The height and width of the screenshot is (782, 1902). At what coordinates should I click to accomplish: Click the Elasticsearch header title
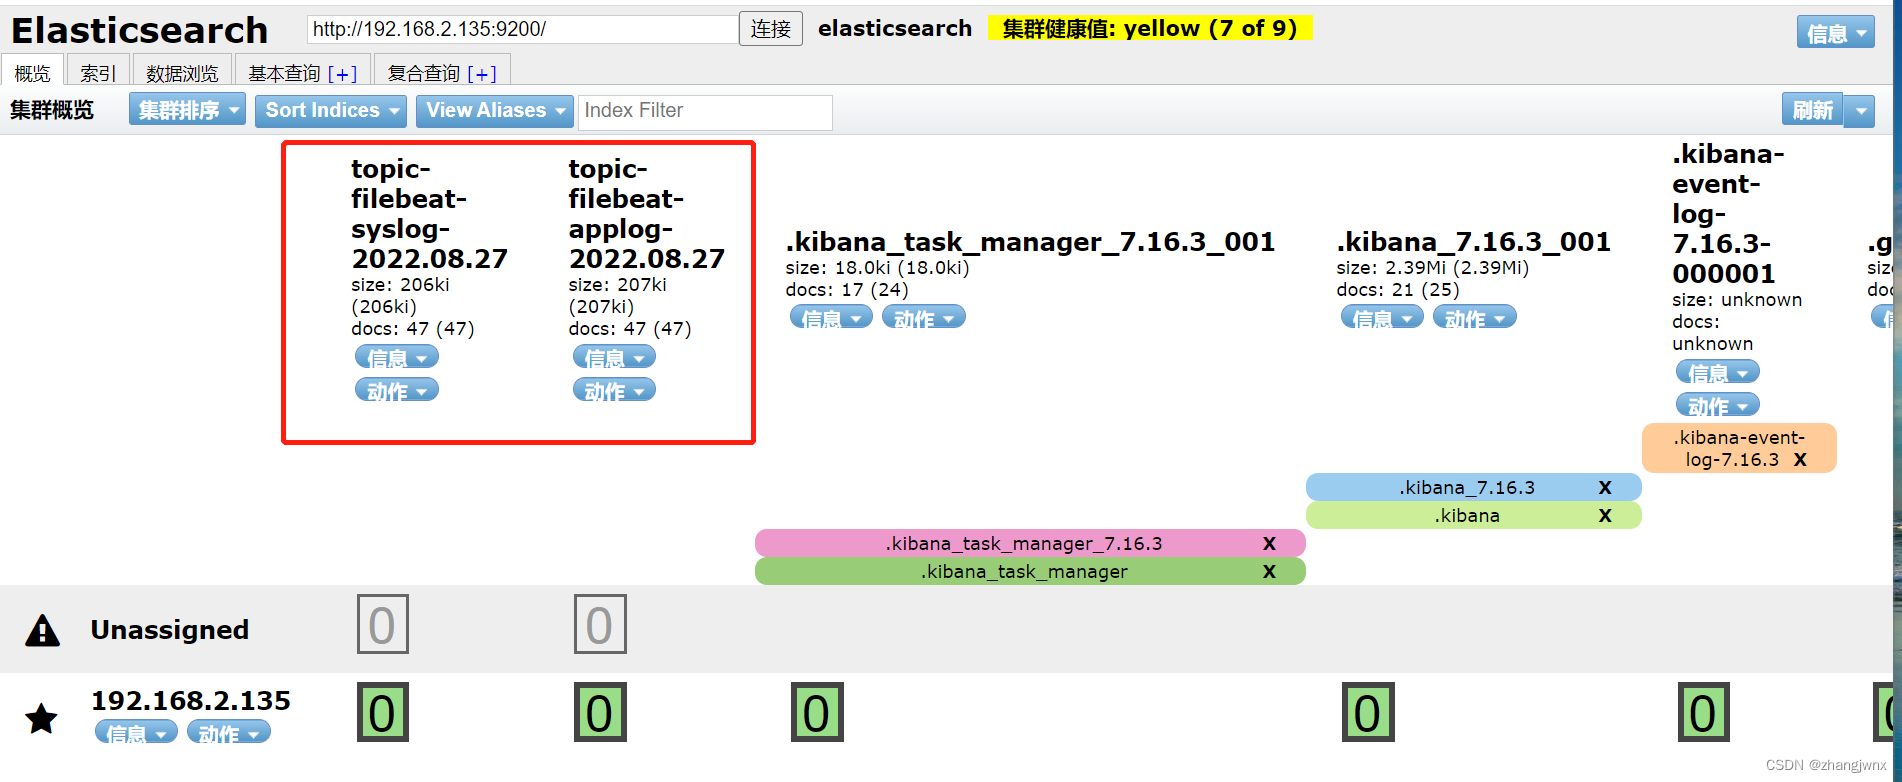tap(140, 31)
